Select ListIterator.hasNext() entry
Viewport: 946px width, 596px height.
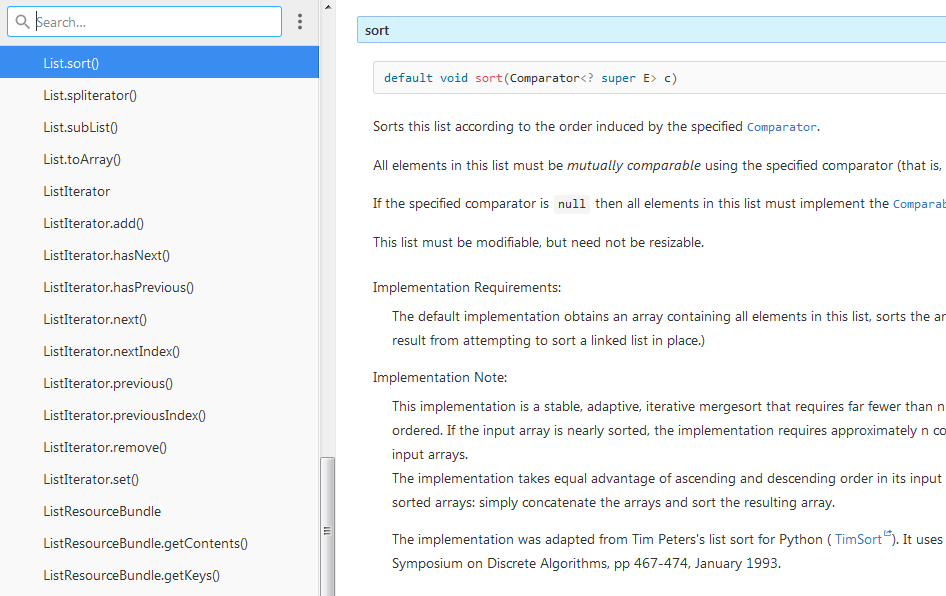(106, 255)
